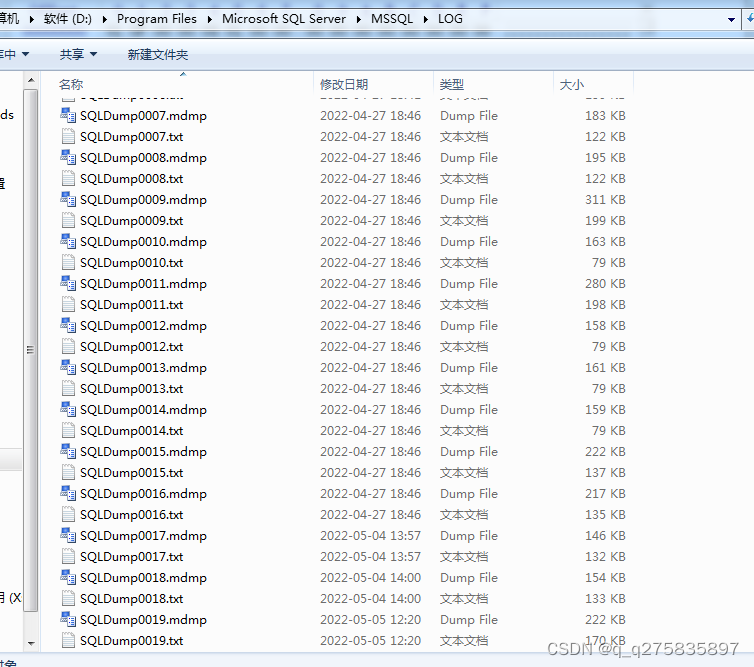The height and width of the screenshot is (667, 754).
Task: Expand the arrow after 软件 (D:) breadcrumb
Action: click(105, 19)
